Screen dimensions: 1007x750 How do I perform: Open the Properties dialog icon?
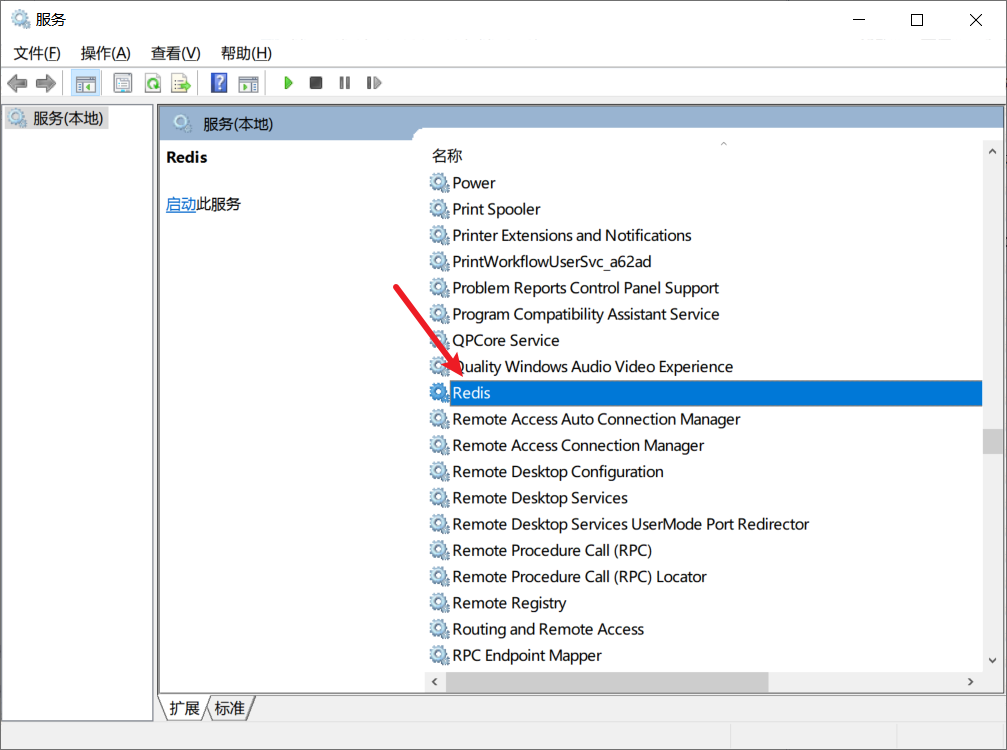click(121, 82)
